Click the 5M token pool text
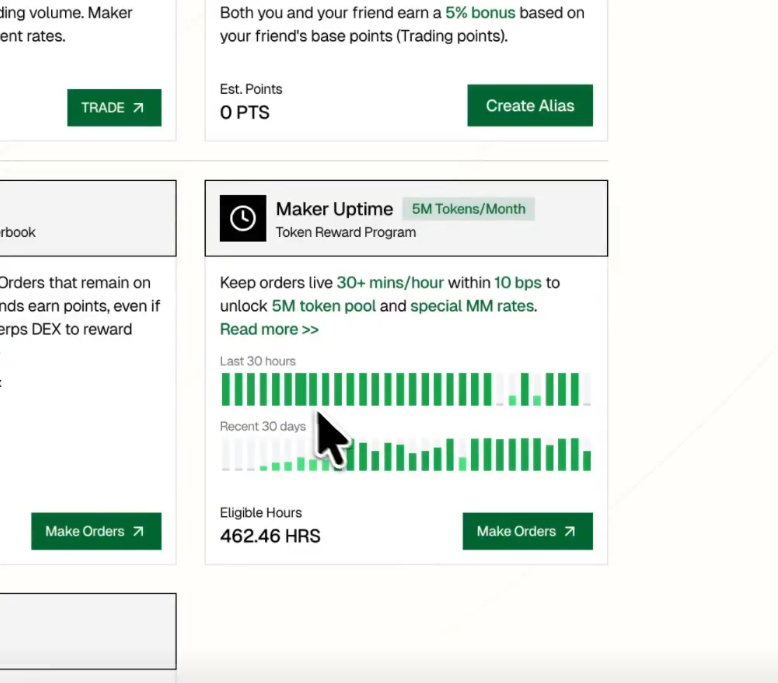778x683 pixels. [324, 306]
